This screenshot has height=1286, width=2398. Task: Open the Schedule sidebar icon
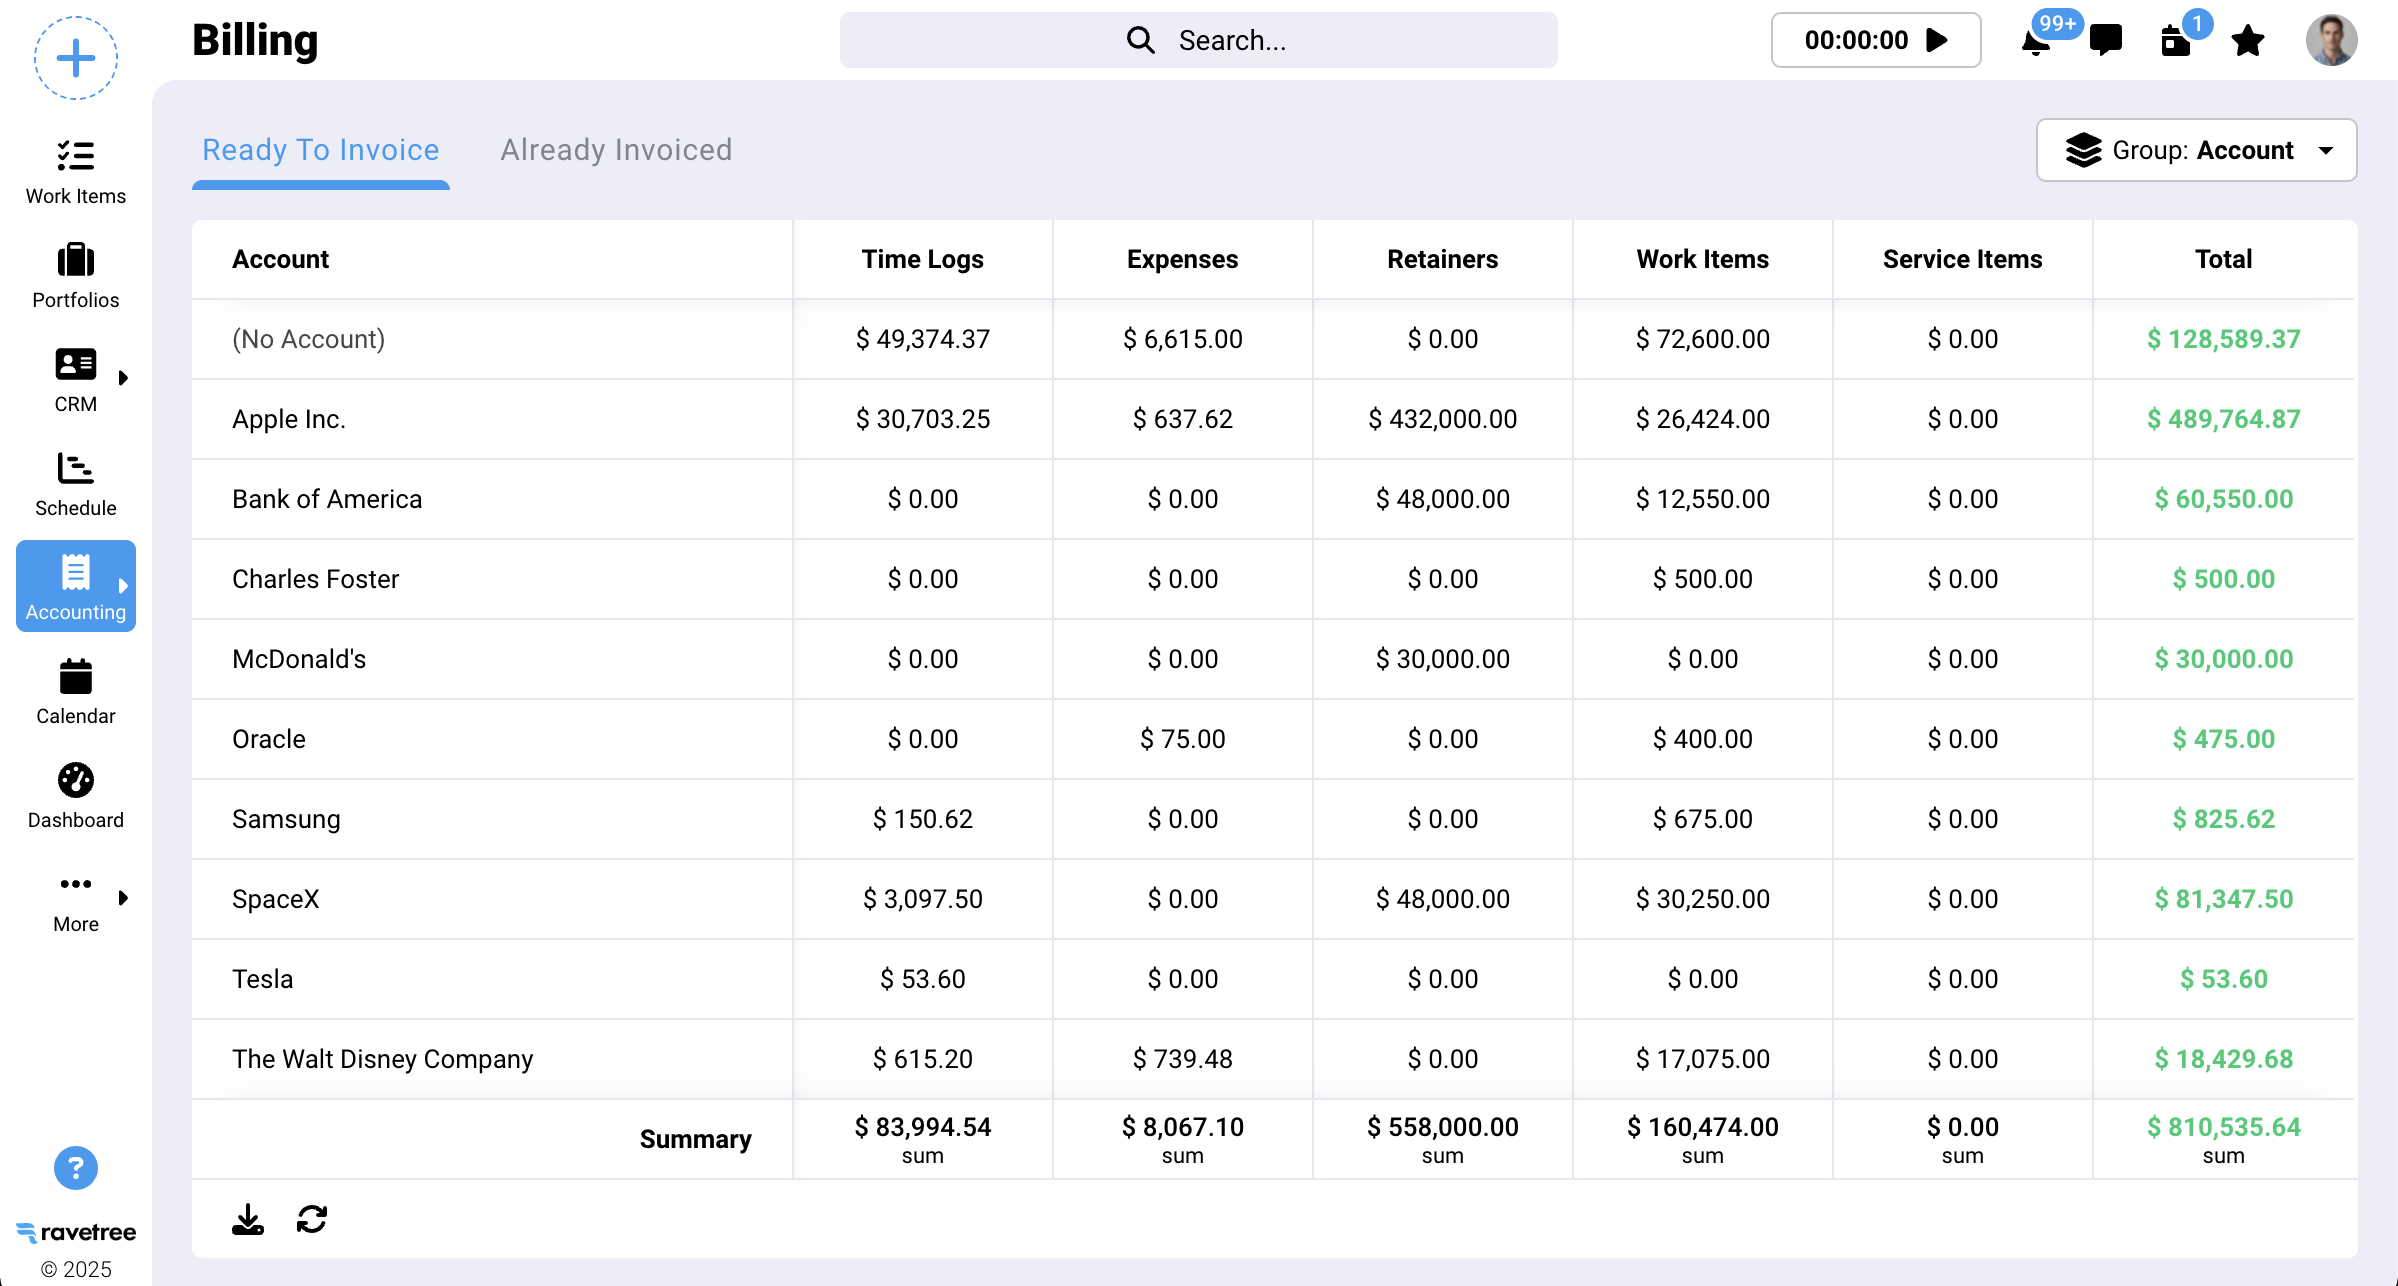point(76,484)
